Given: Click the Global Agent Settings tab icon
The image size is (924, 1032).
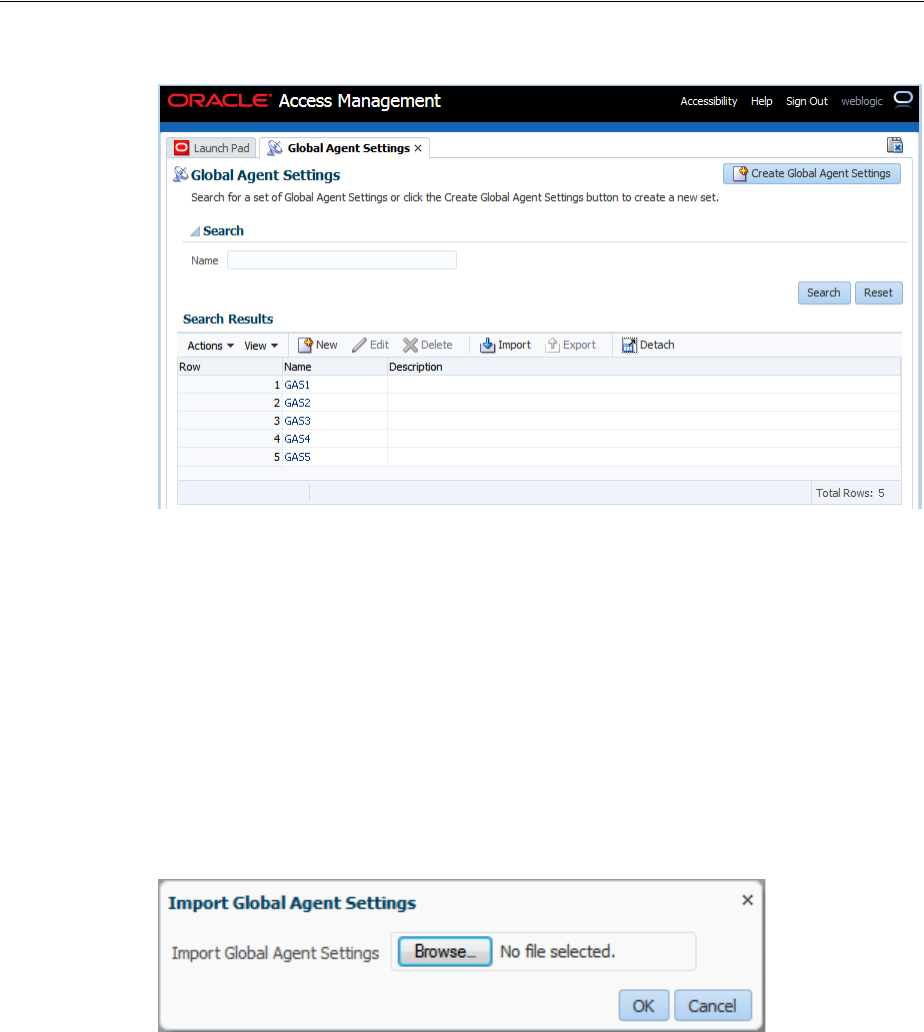Looking at the screenshot, I should coord(274,148).
